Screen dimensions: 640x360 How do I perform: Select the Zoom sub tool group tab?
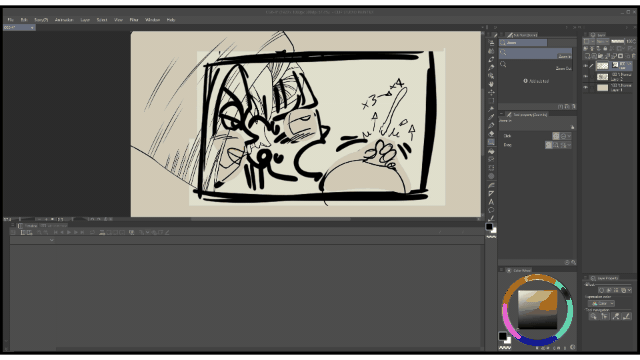(x=523, y=42)
